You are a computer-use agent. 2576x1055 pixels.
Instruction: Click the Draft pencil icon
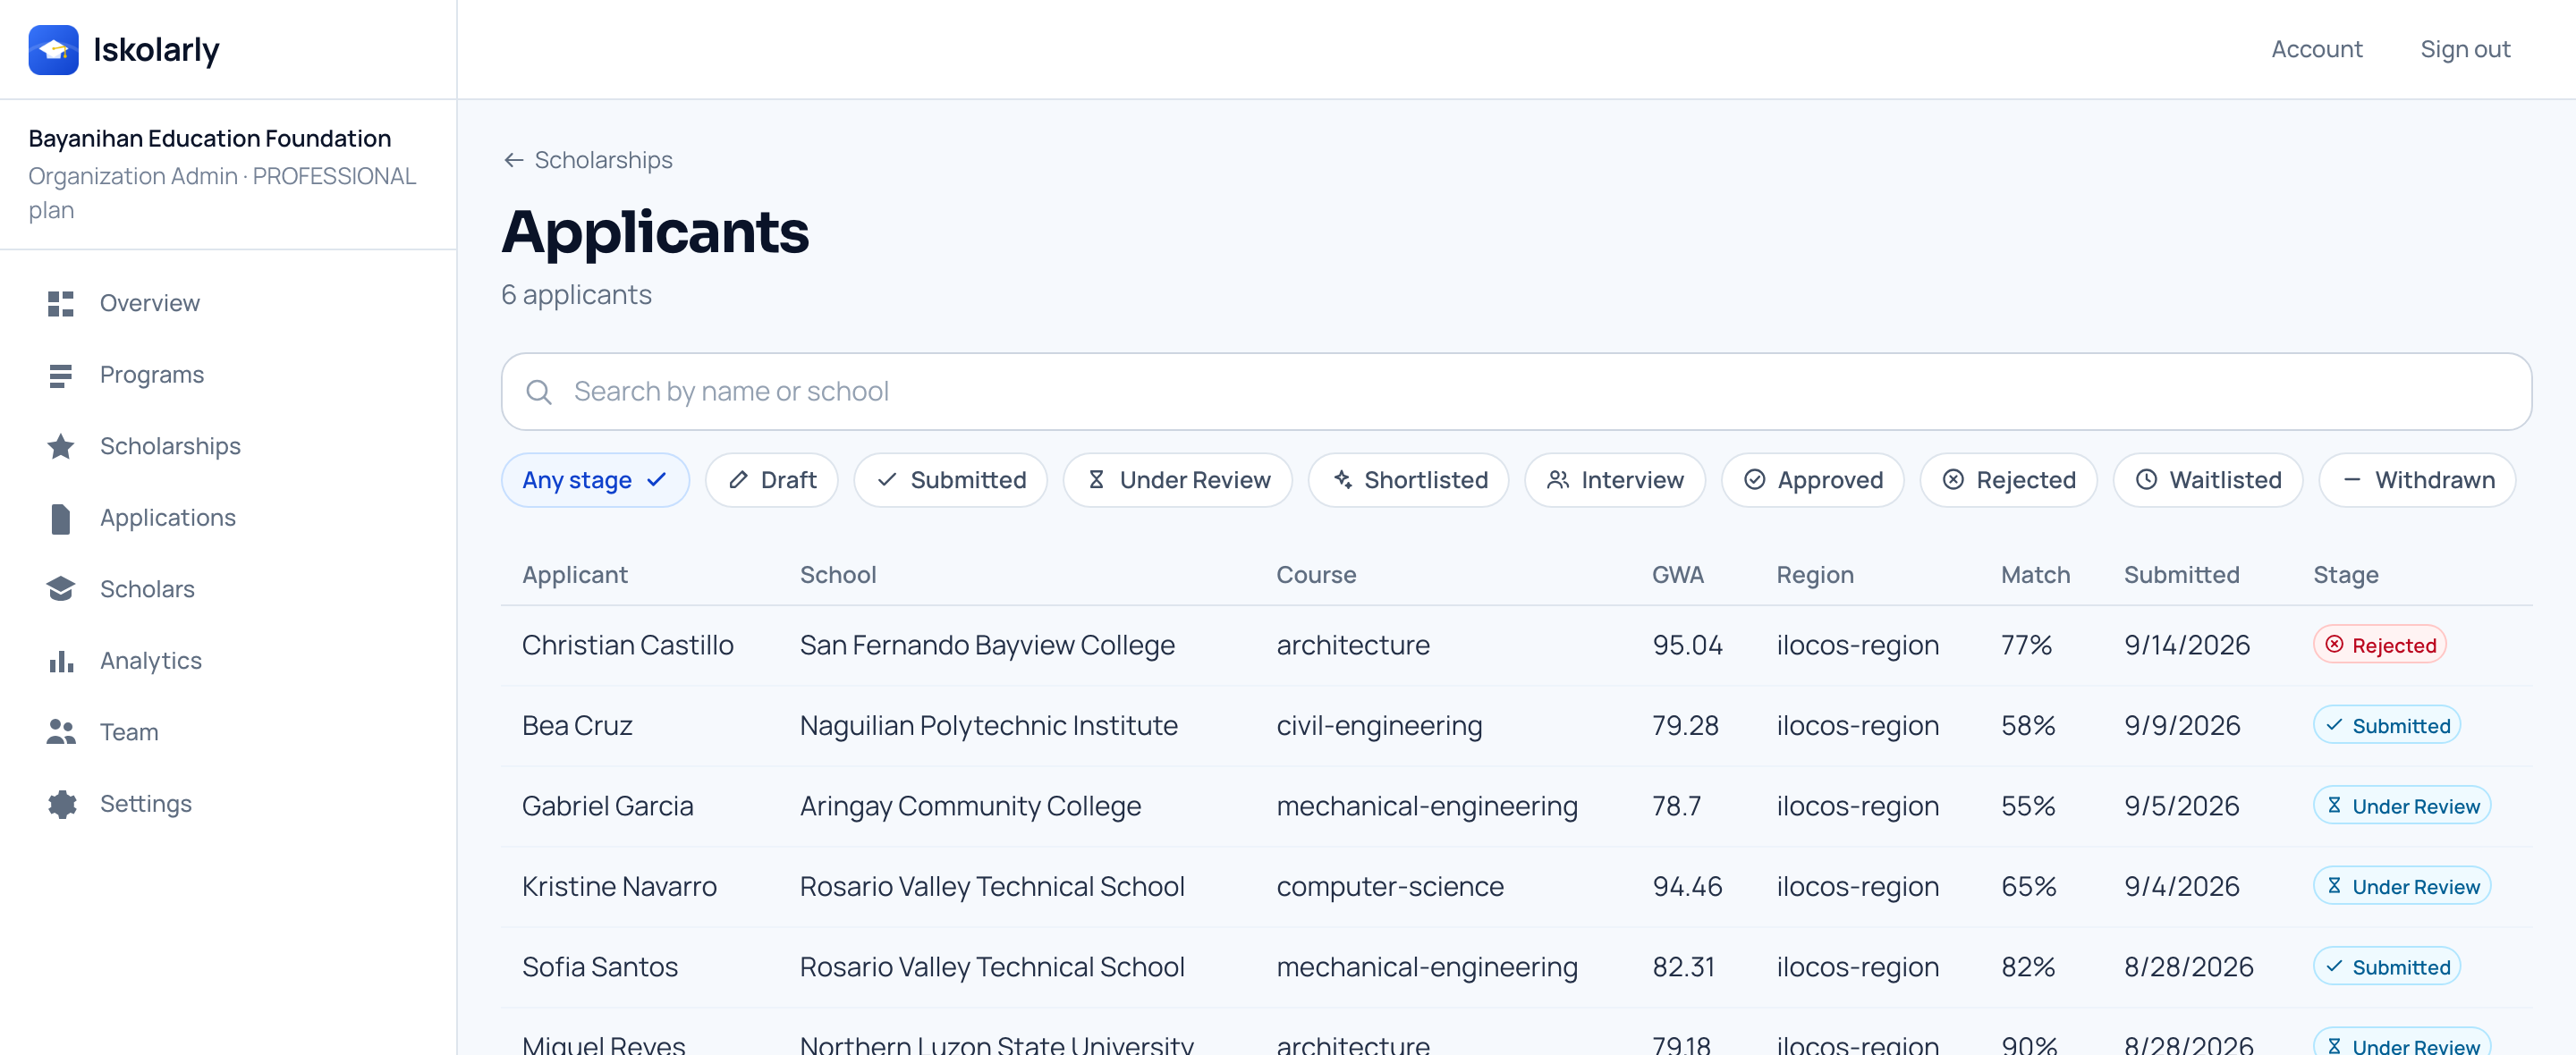[x=738, y=480]
